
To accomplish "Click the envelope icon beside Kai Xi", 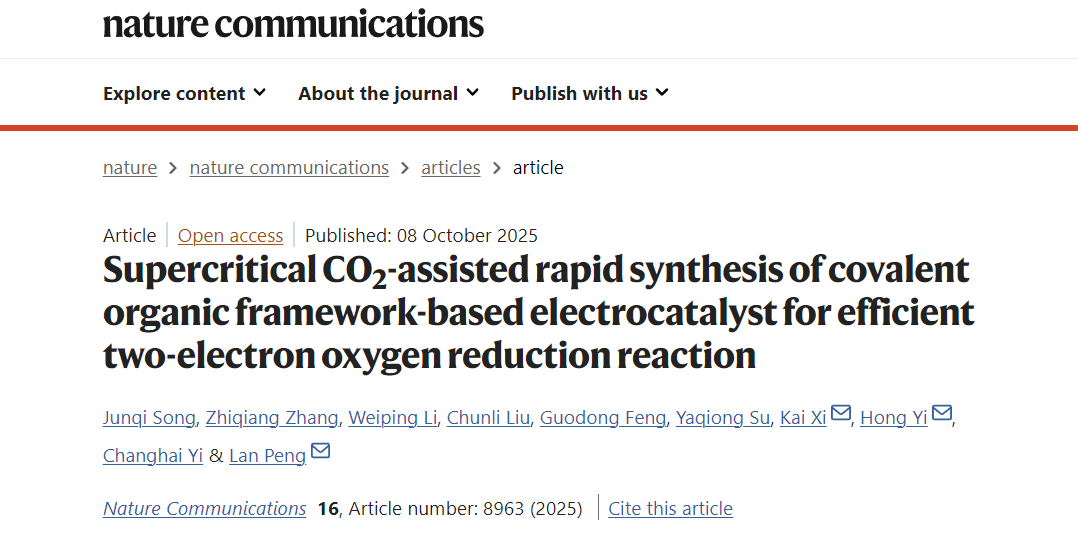I will click(x=841, y=414).
